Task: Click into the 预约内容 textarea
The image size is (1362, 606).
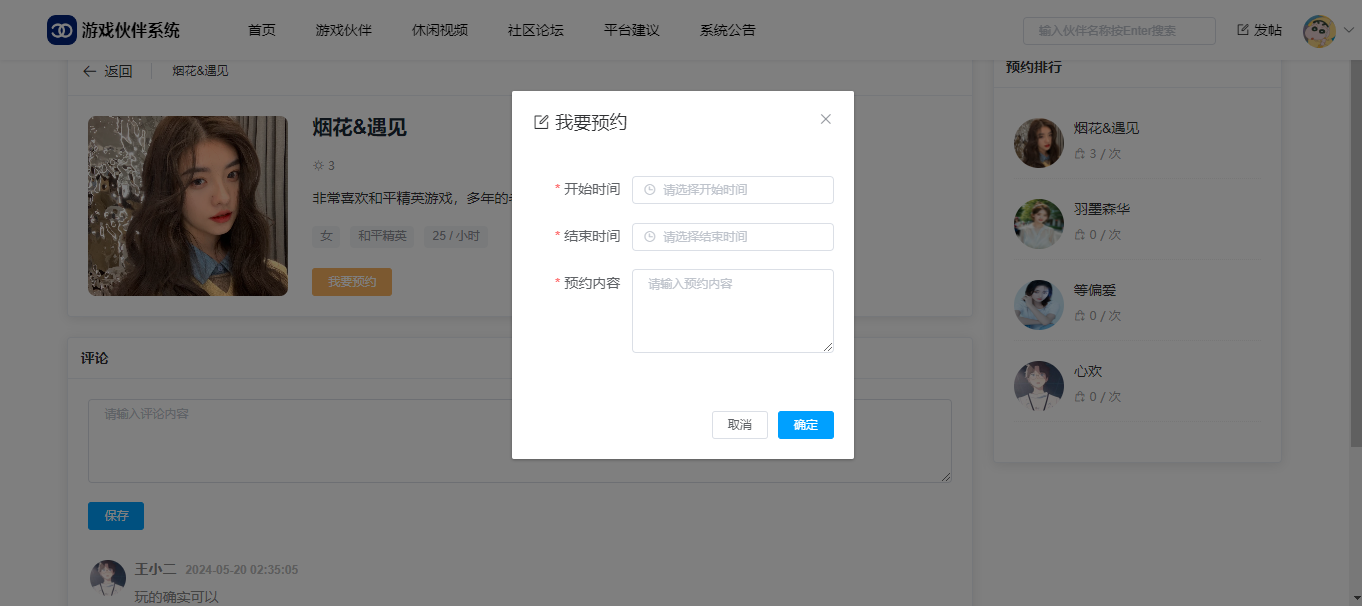Action: [x=733, y=311]
